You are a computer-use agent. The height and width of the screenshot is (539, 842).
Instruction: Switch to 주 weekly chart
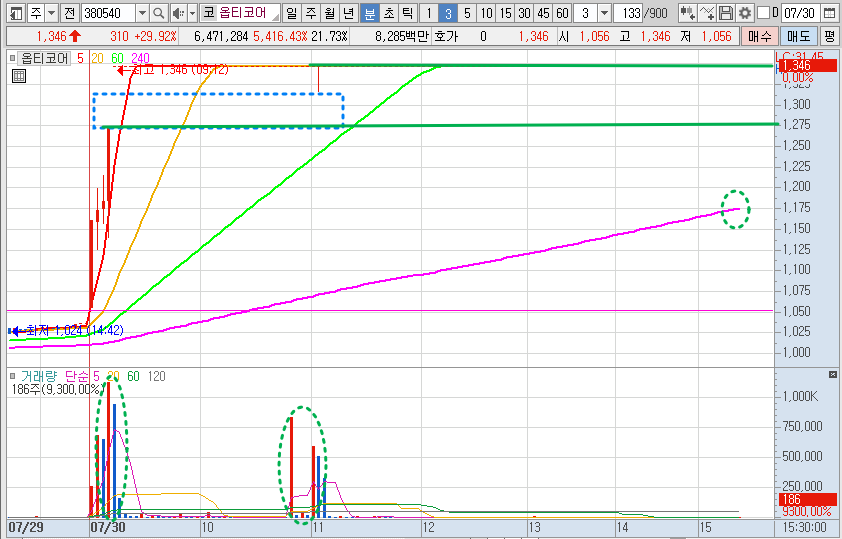[x=310, y=13]
